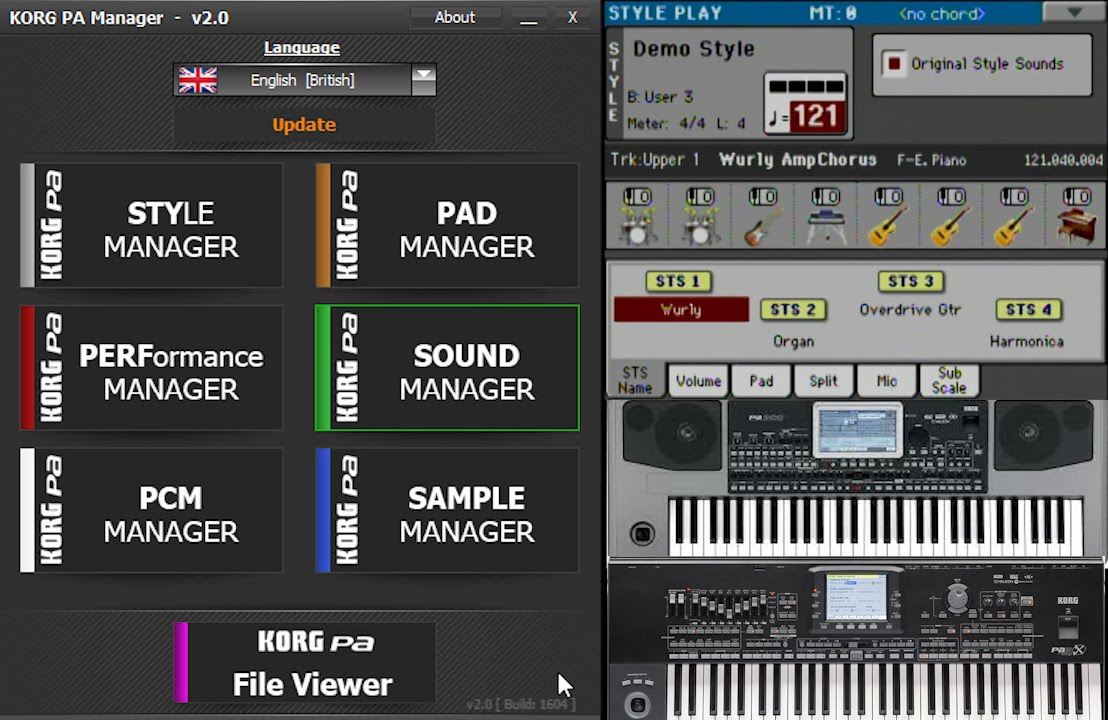
Task: Click the British flag icon
Action: click(x=198, y=80)
